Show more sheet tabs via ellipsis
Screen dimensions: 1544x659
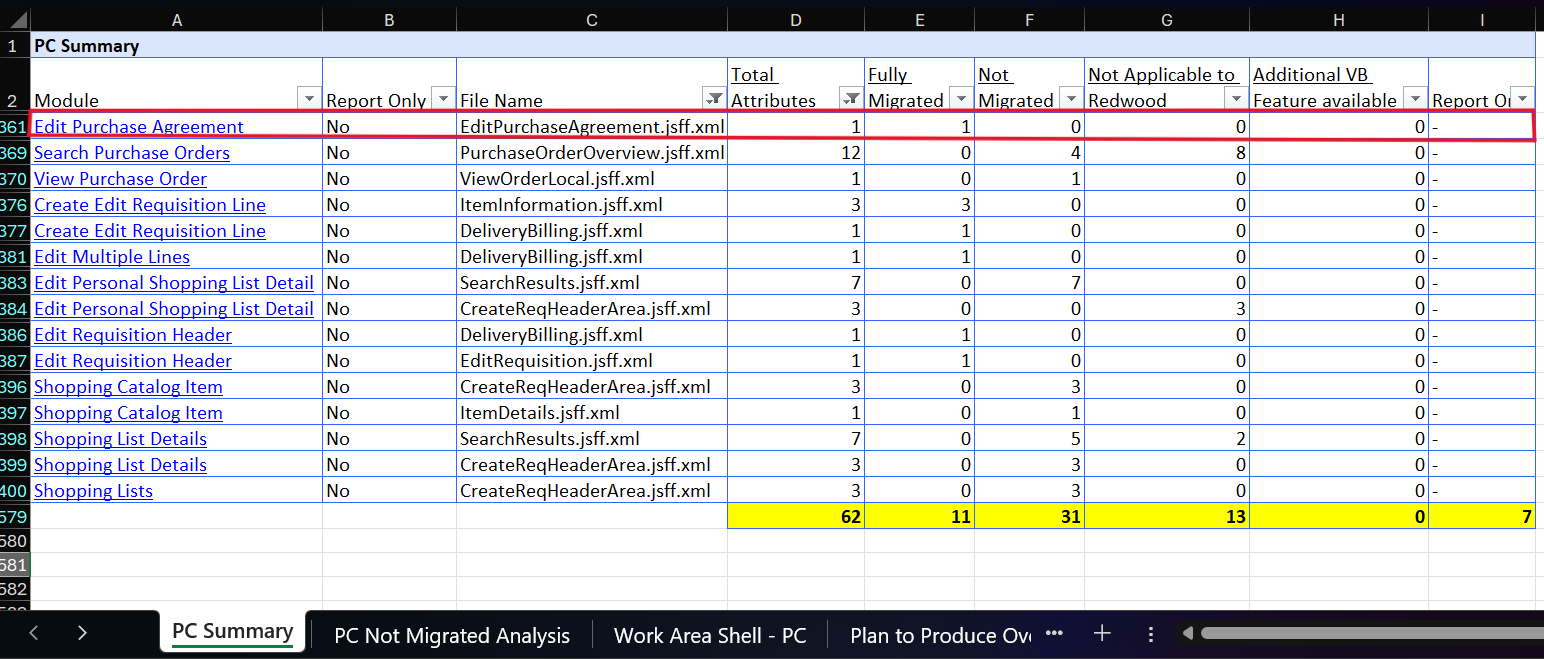1053,633
